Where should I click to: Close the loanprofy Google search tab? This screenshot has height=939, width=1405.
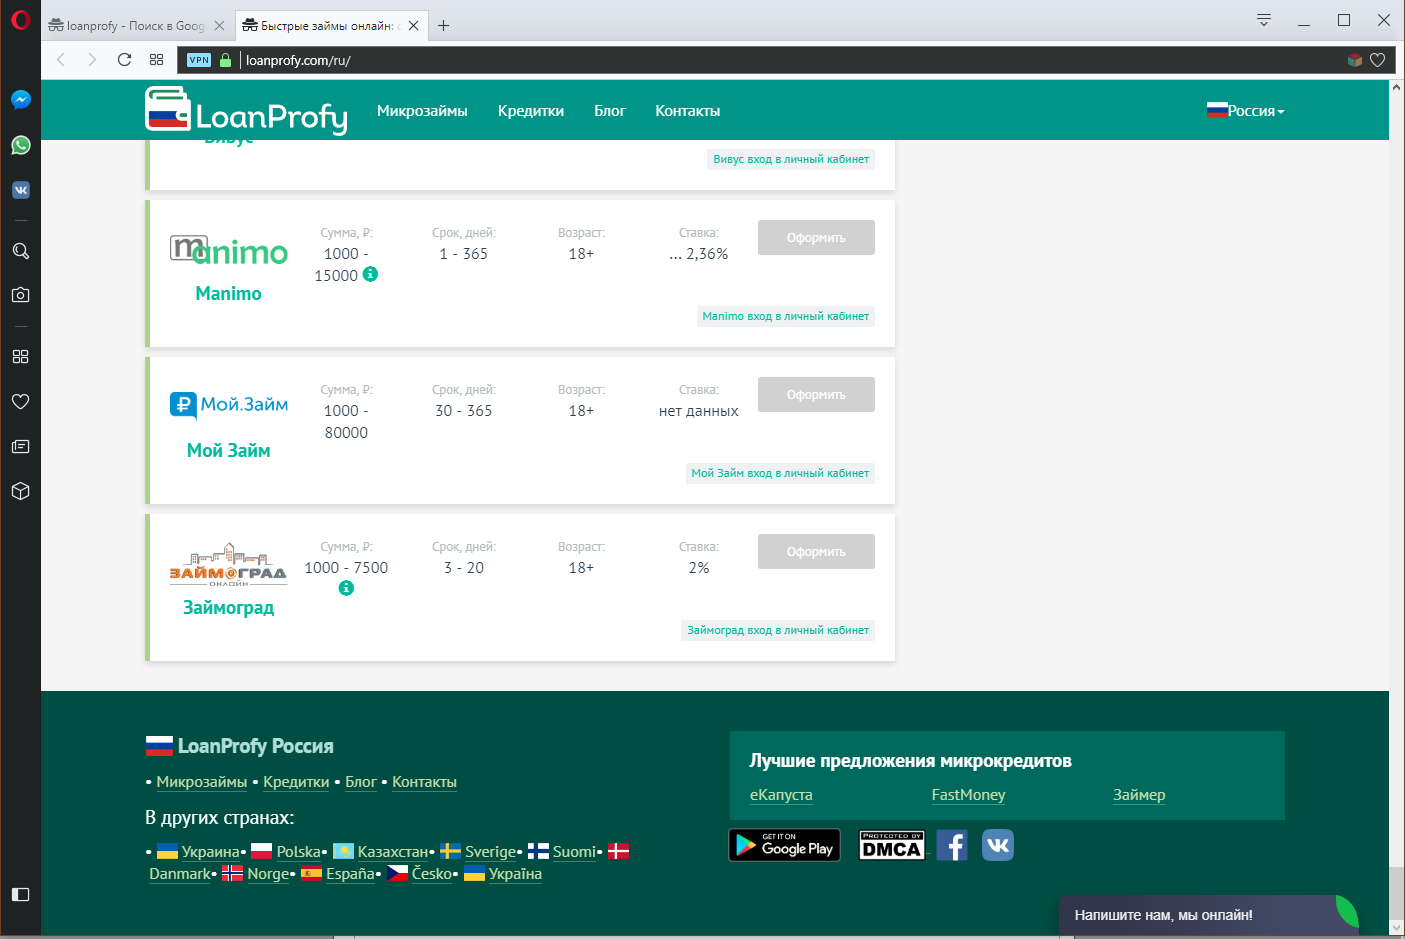point(219,26)
